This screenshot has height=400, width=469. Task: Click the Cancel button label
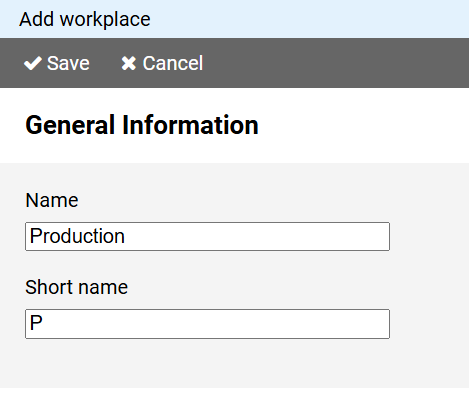173,63
